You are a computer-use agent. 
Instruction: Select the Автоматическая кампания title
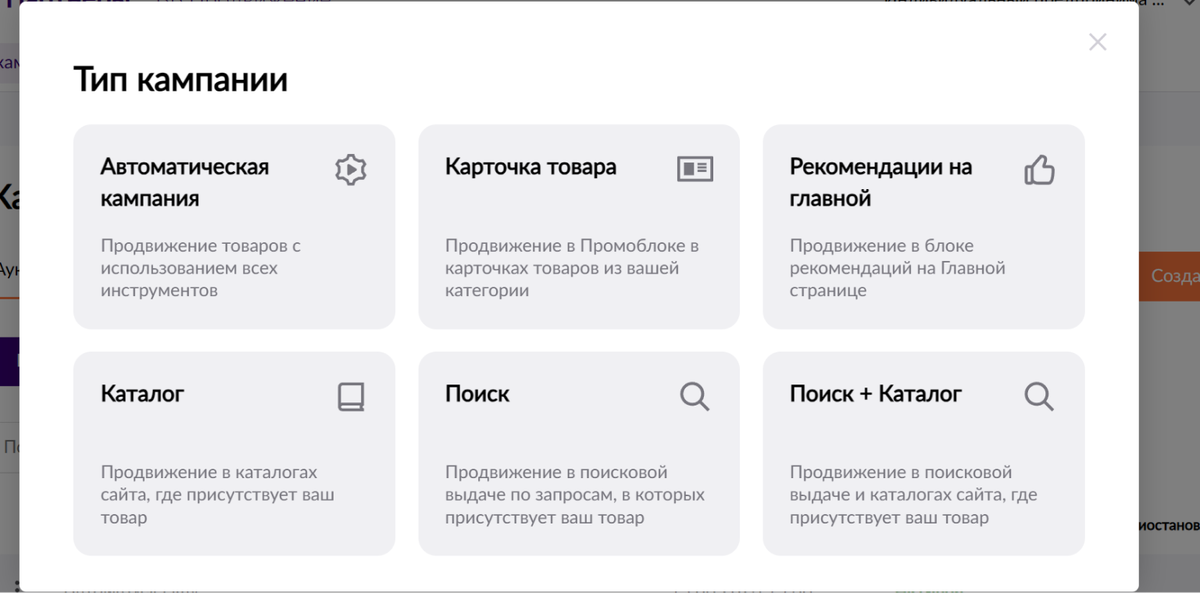(185, 182)
